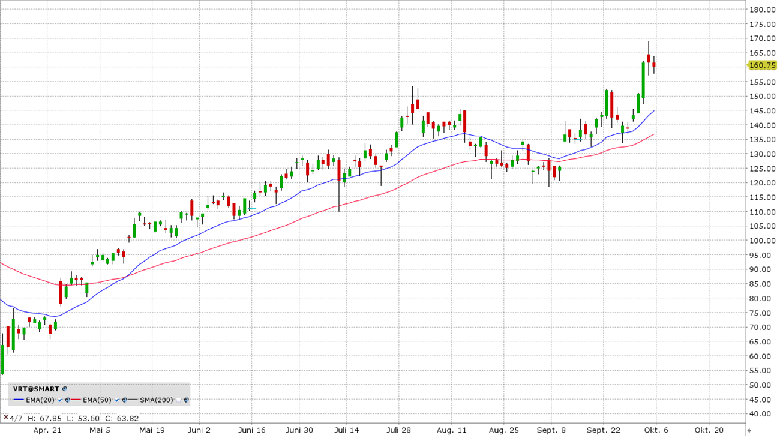
Task: Click the Juni 30 date axis label
Action: pos(300,431)
